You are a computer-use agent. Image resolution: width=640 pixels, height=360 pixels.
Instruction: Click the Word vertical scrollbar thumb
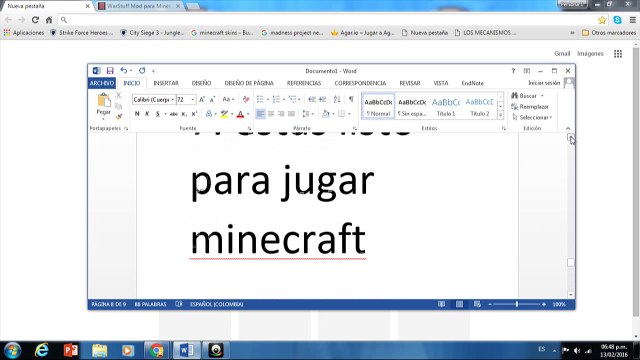tap(571, 262)
